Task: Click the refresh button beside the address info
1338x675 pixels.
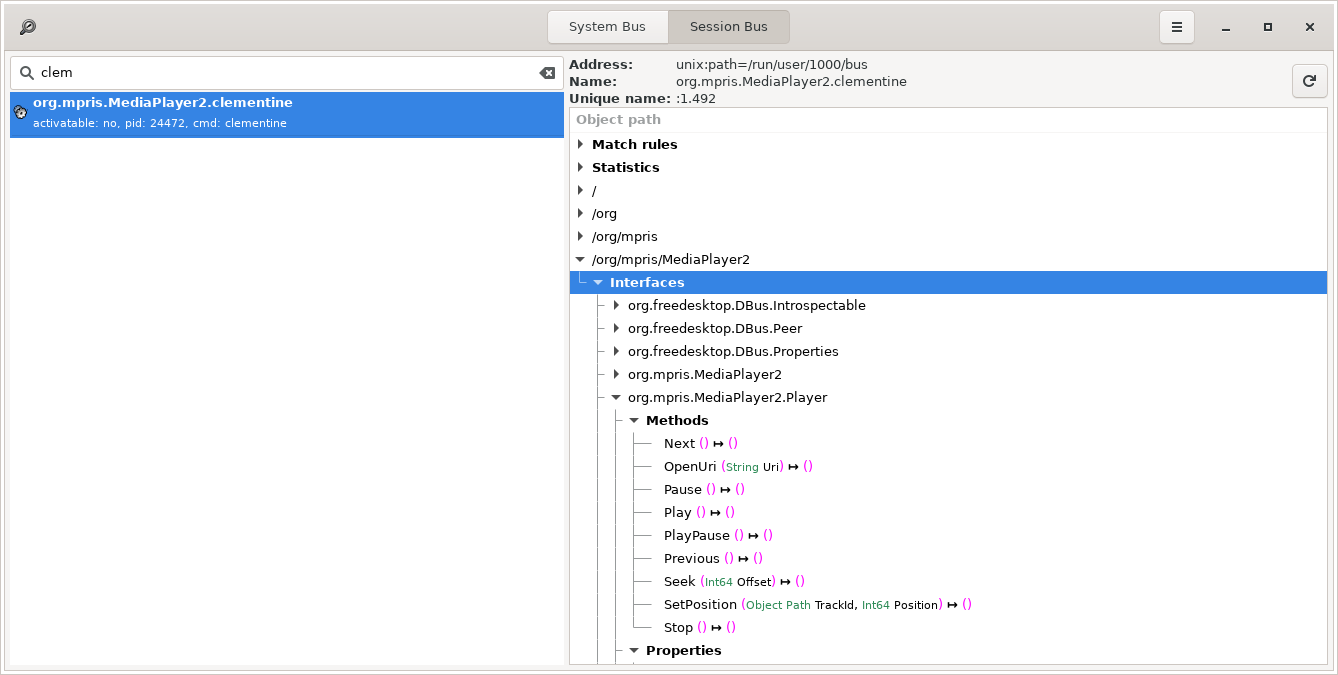Action: pos(1310,81)
